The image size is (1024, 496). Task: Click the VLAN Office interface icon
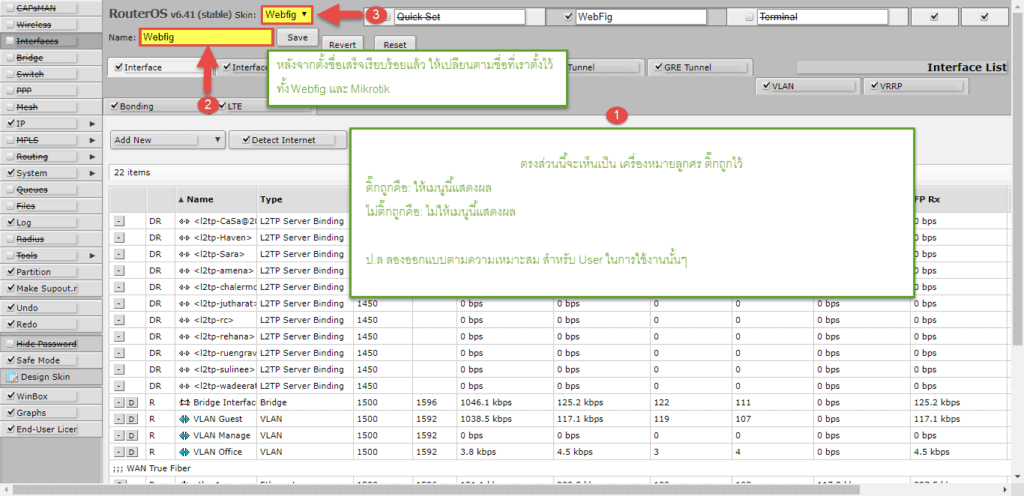(184, 452)
